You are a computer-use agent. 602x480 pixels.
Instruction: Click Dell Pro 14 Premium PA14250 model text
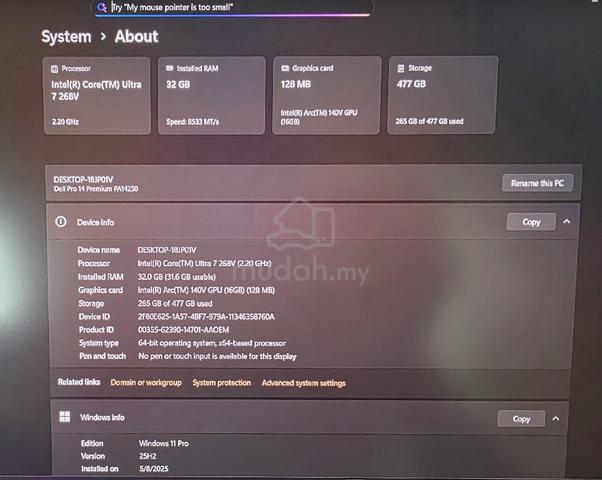96,189
